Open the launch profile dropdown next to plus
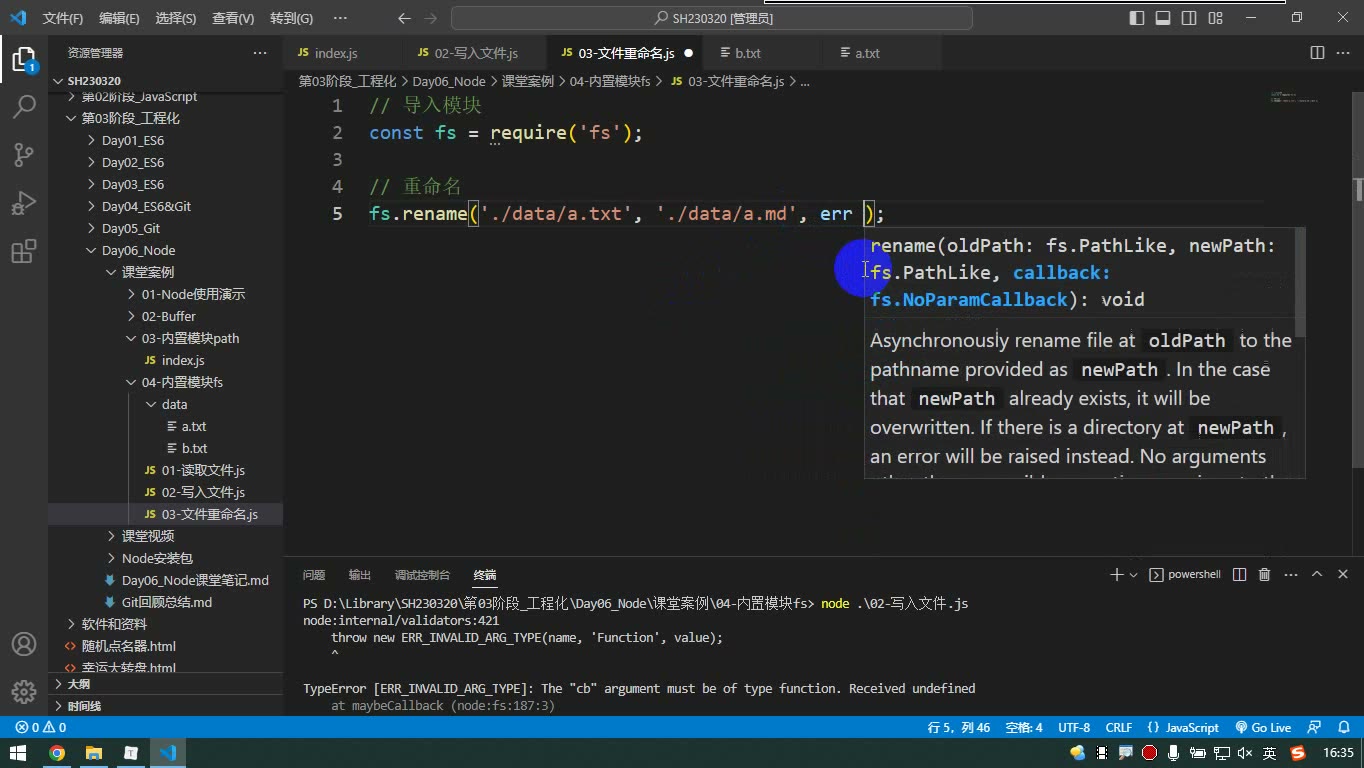Viewport: 1364px width, 768px height. [1133, 575]
